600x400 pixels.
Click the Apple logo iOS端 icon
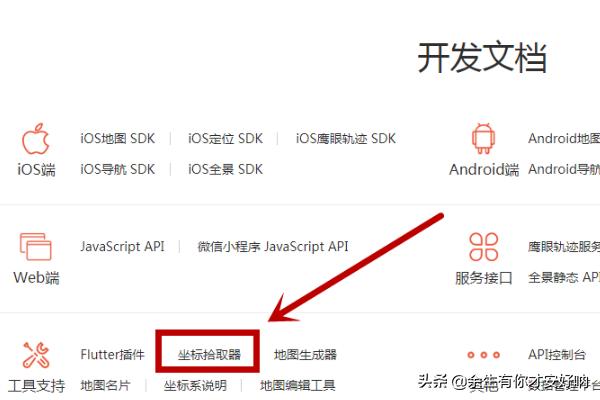[x=36, y=140]
